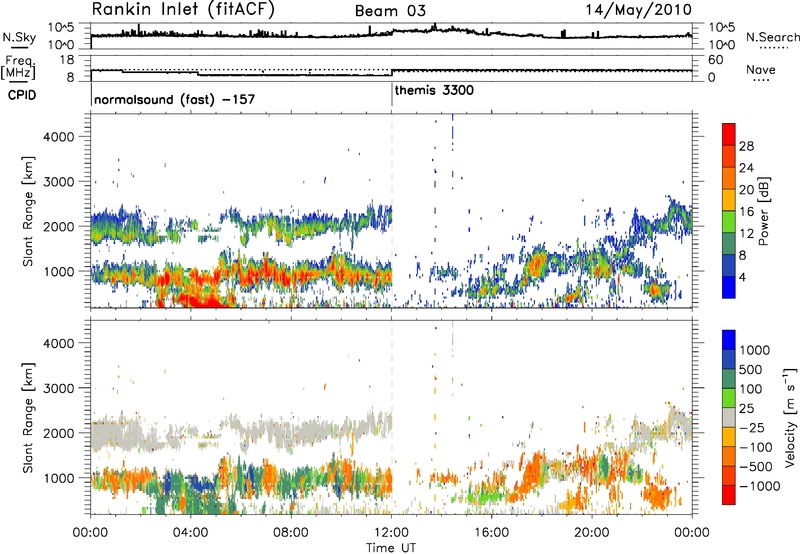Click the 'Velocity [m s-1]' colorbar title
Viewport: 800px width, 554px height.
coord(790,417)
